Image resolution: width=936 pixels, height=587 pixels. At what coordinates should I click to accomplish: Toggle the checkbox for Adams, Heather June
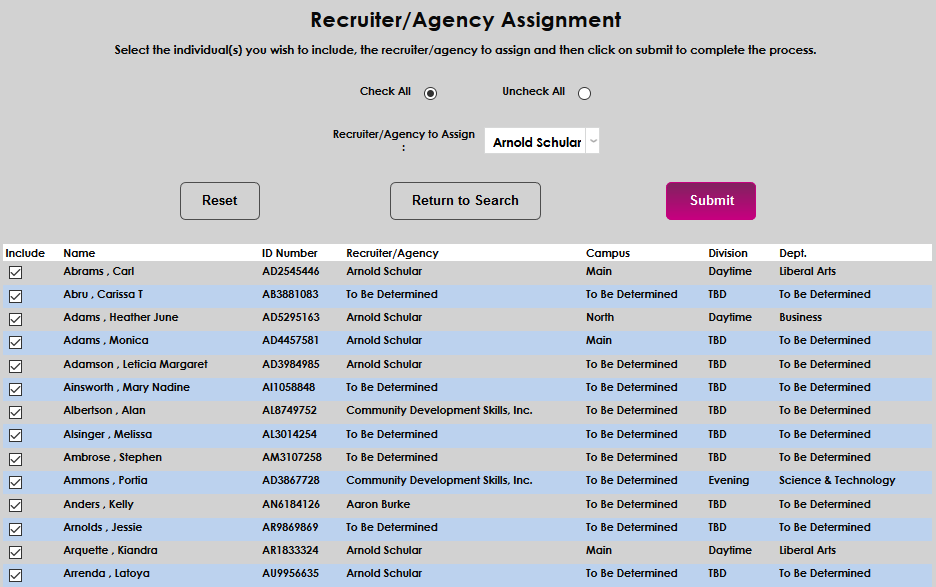15,318
